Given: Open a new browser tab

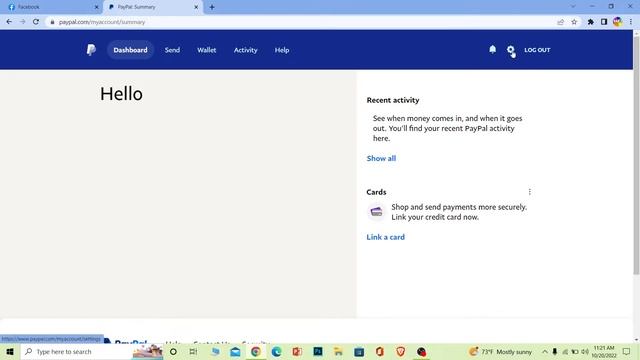Looking at the screenshot, I should coord(212,7).
